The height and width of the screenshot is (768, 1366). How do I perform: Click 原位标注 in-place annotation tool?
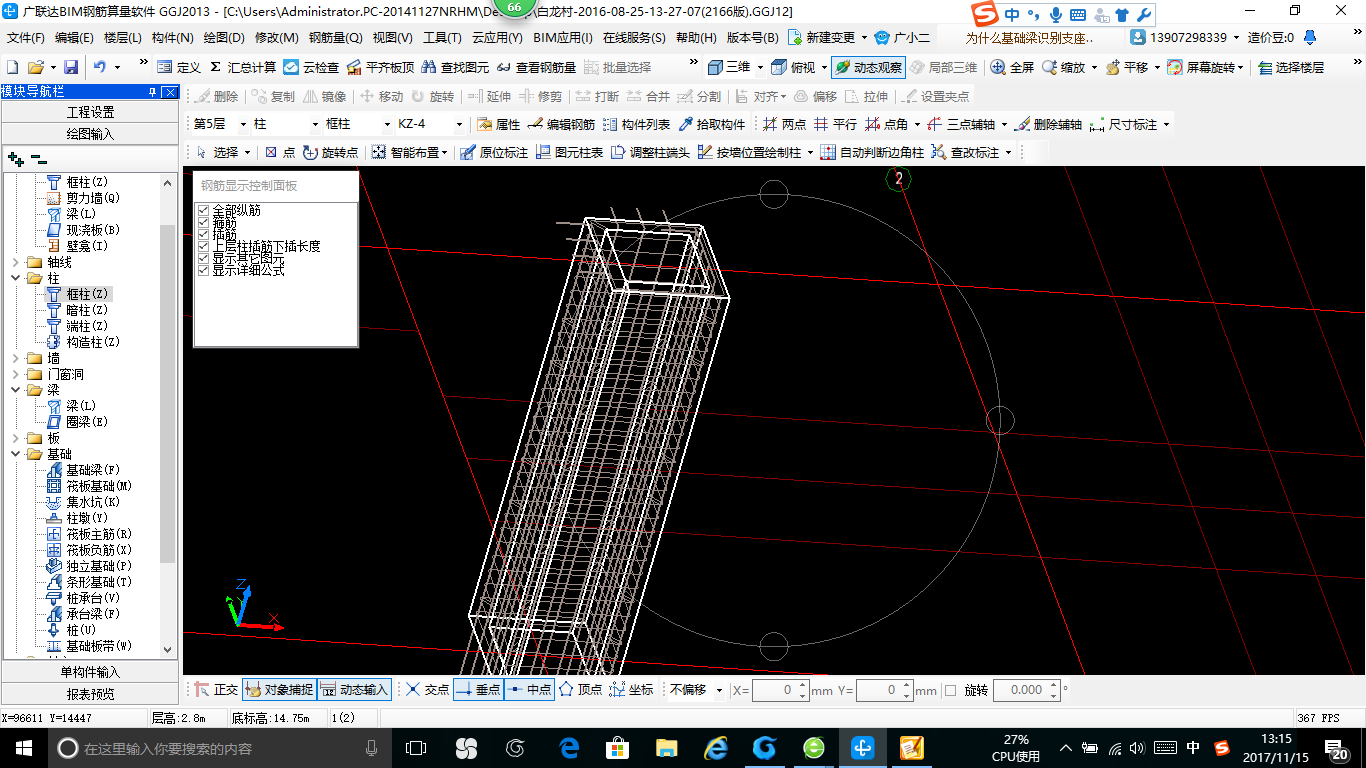click(494, 152)
